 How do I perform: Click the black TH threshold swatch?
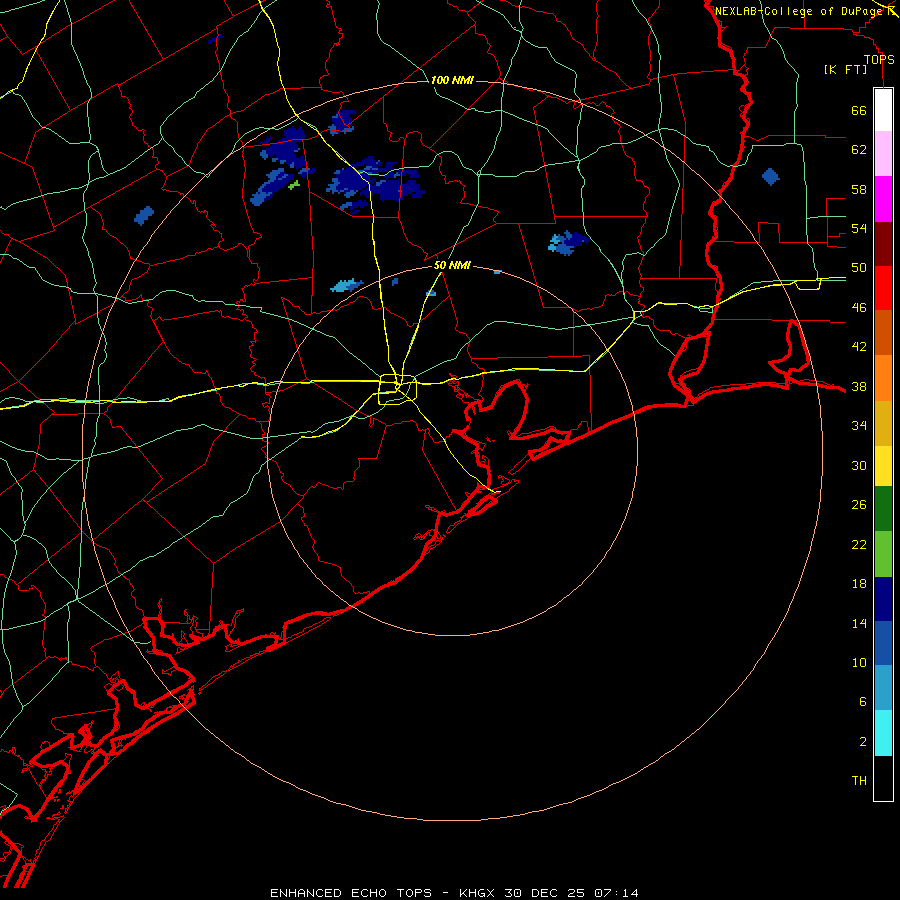coord(883,778)
